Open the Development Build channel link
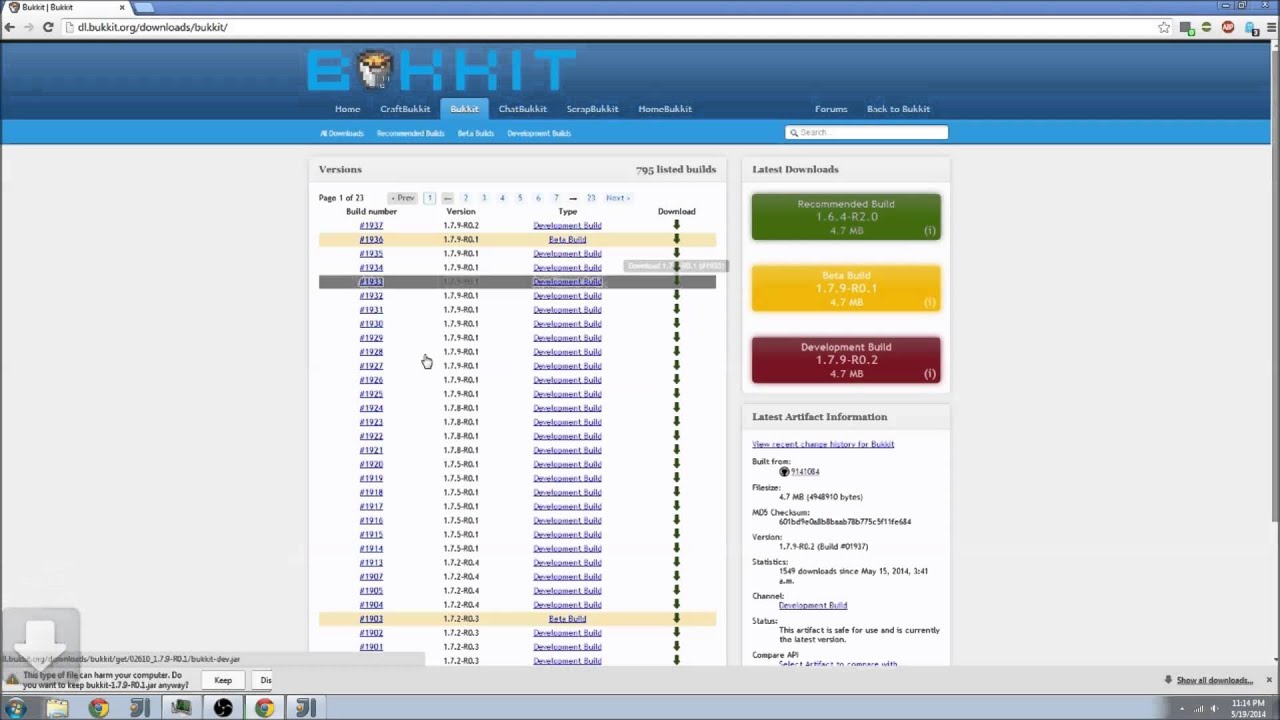This screenshot has height=720, width=1280. pyautogui.click(x=813, y=605)
